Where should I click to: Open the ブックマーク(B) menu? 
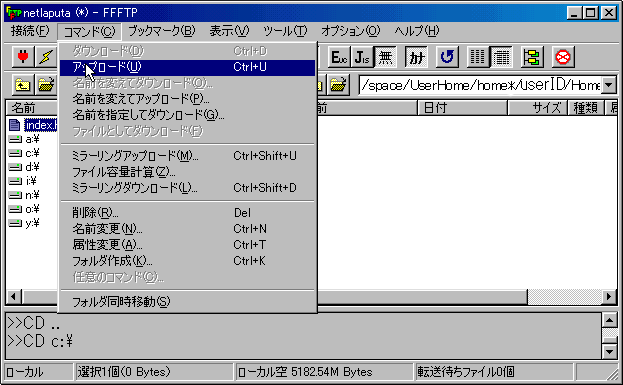(162, 31)
